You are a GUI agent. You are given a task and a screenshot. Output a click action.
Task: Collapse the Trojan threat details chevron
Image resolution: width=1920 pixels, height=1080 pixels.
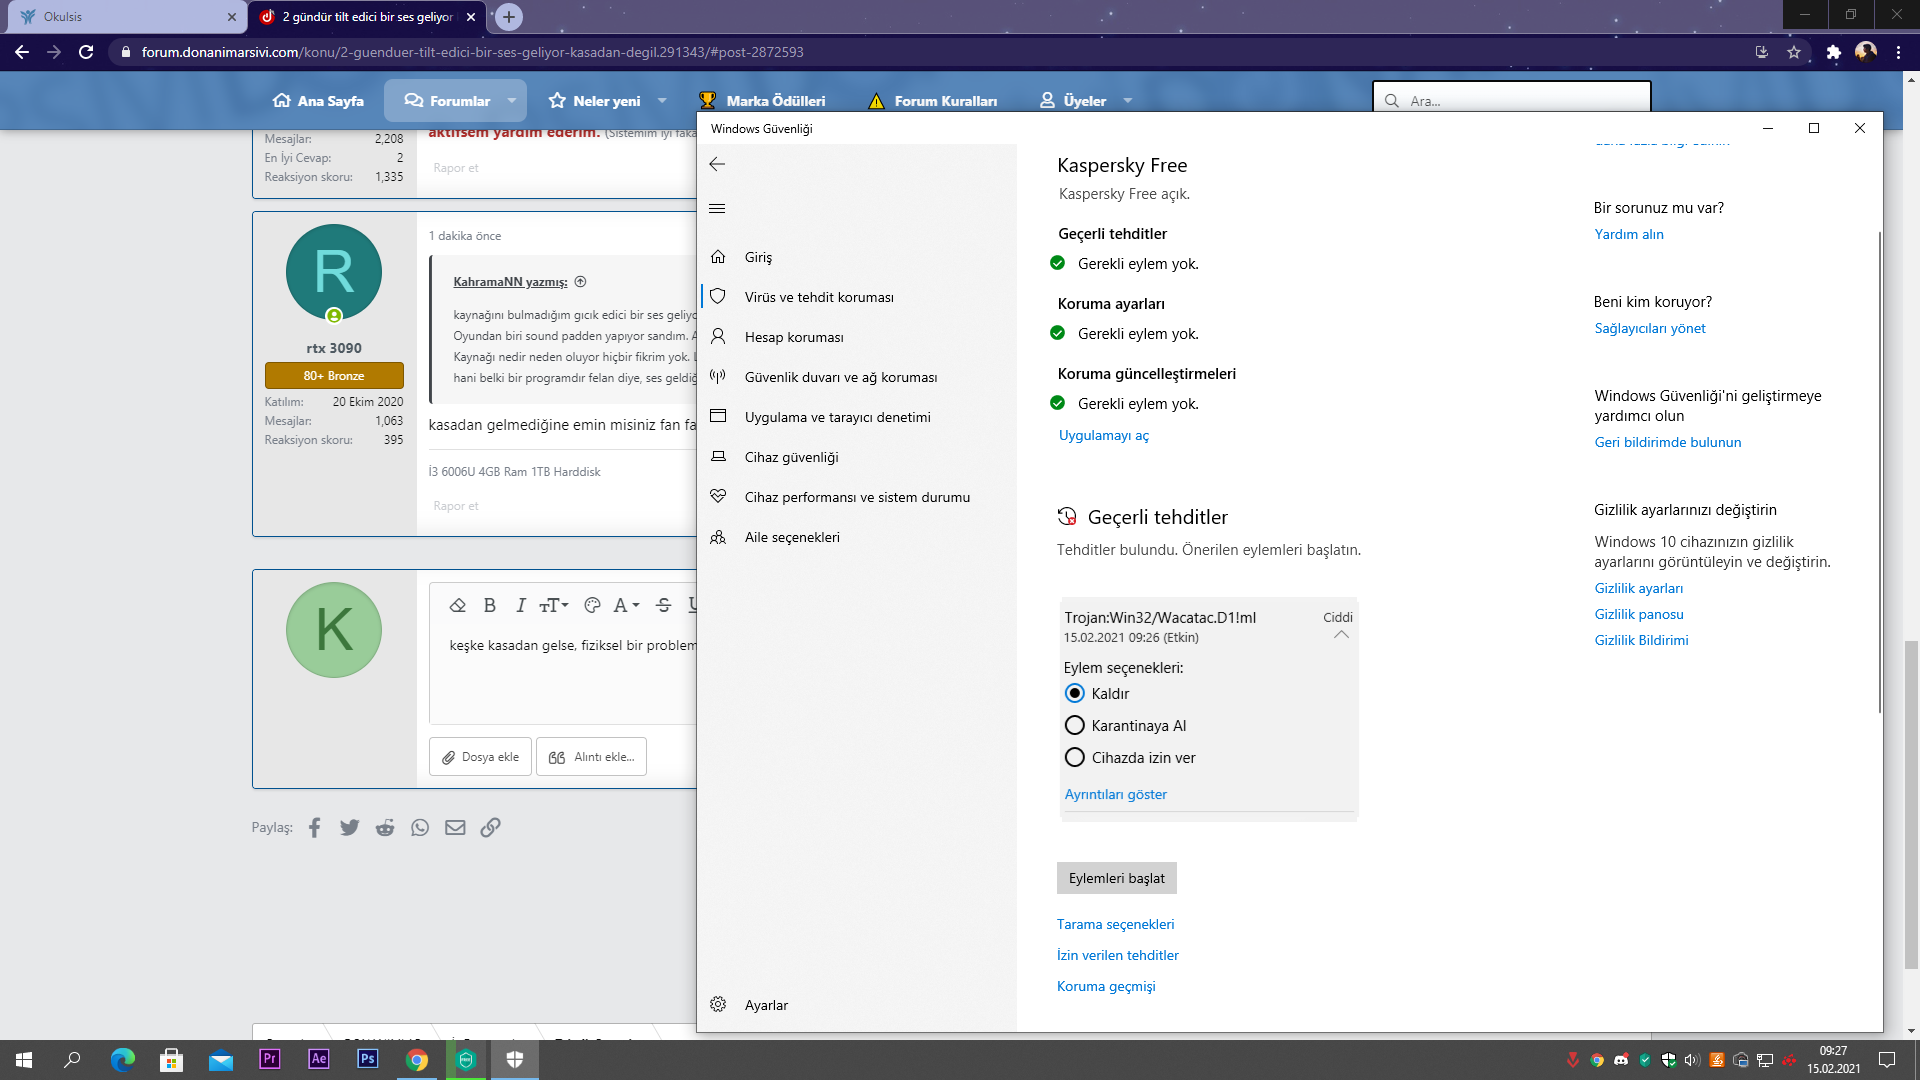pos(1341,635)
